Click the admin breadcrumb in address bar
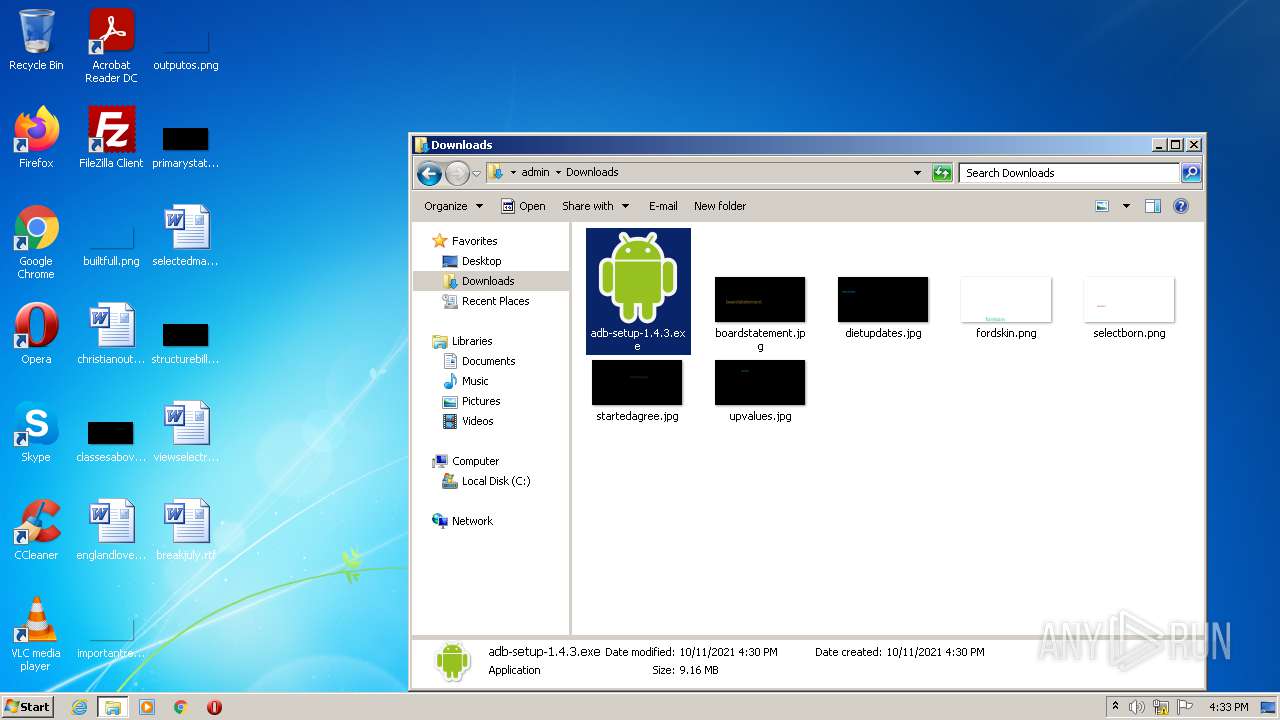This screenshot has height=720, width=1280. point(535,172)
